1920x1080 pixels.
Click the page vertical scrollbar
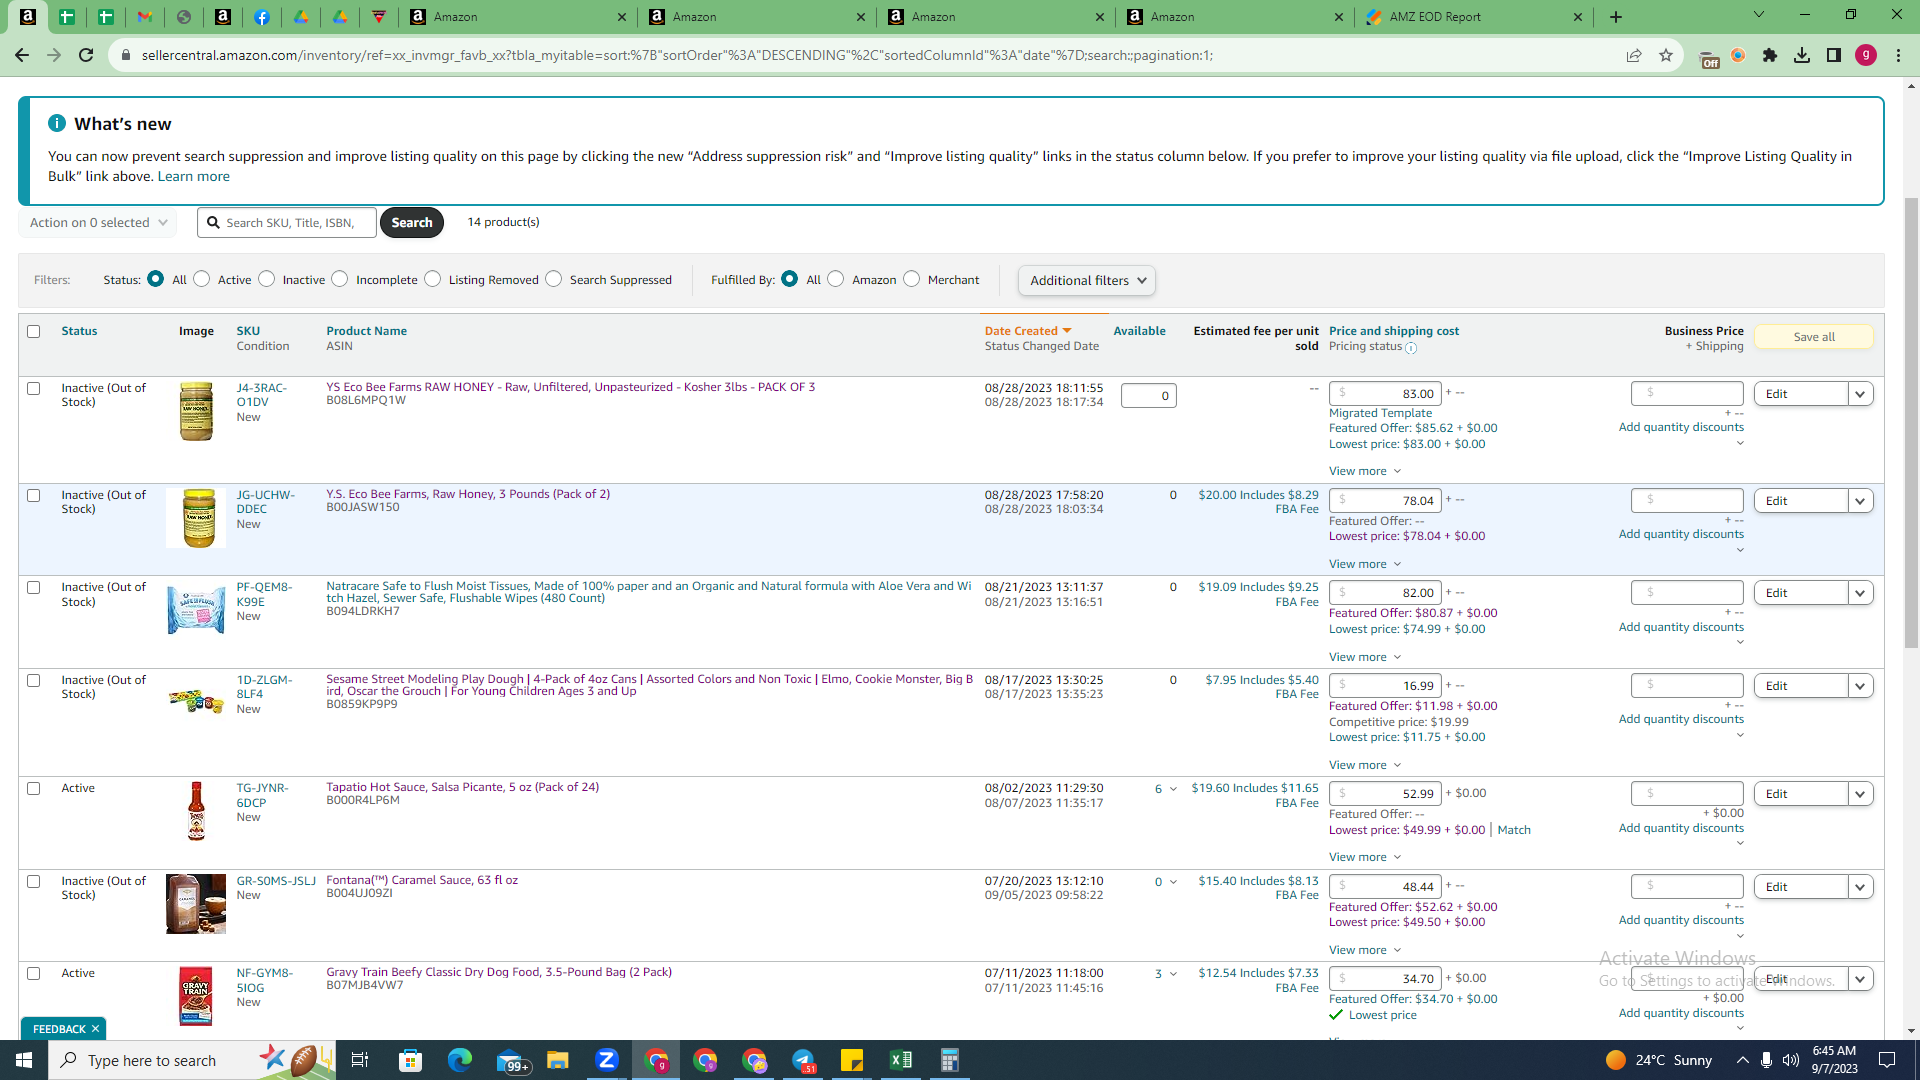click(x=1911, y=422)
